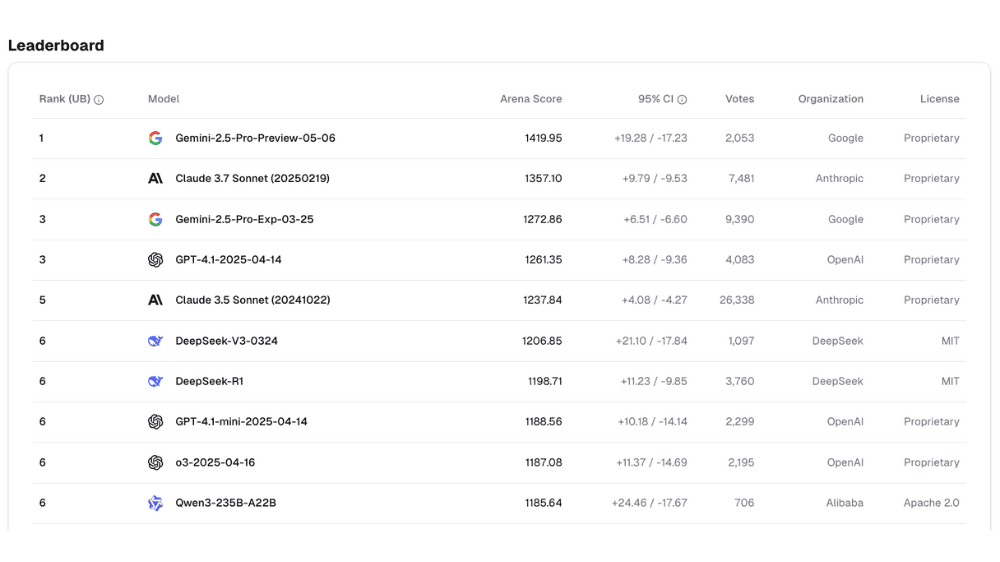Viewport: 1000px width, 562px height.
Task: Click confidence interval +21.10 / -17.84
Action: click(652, 341)
